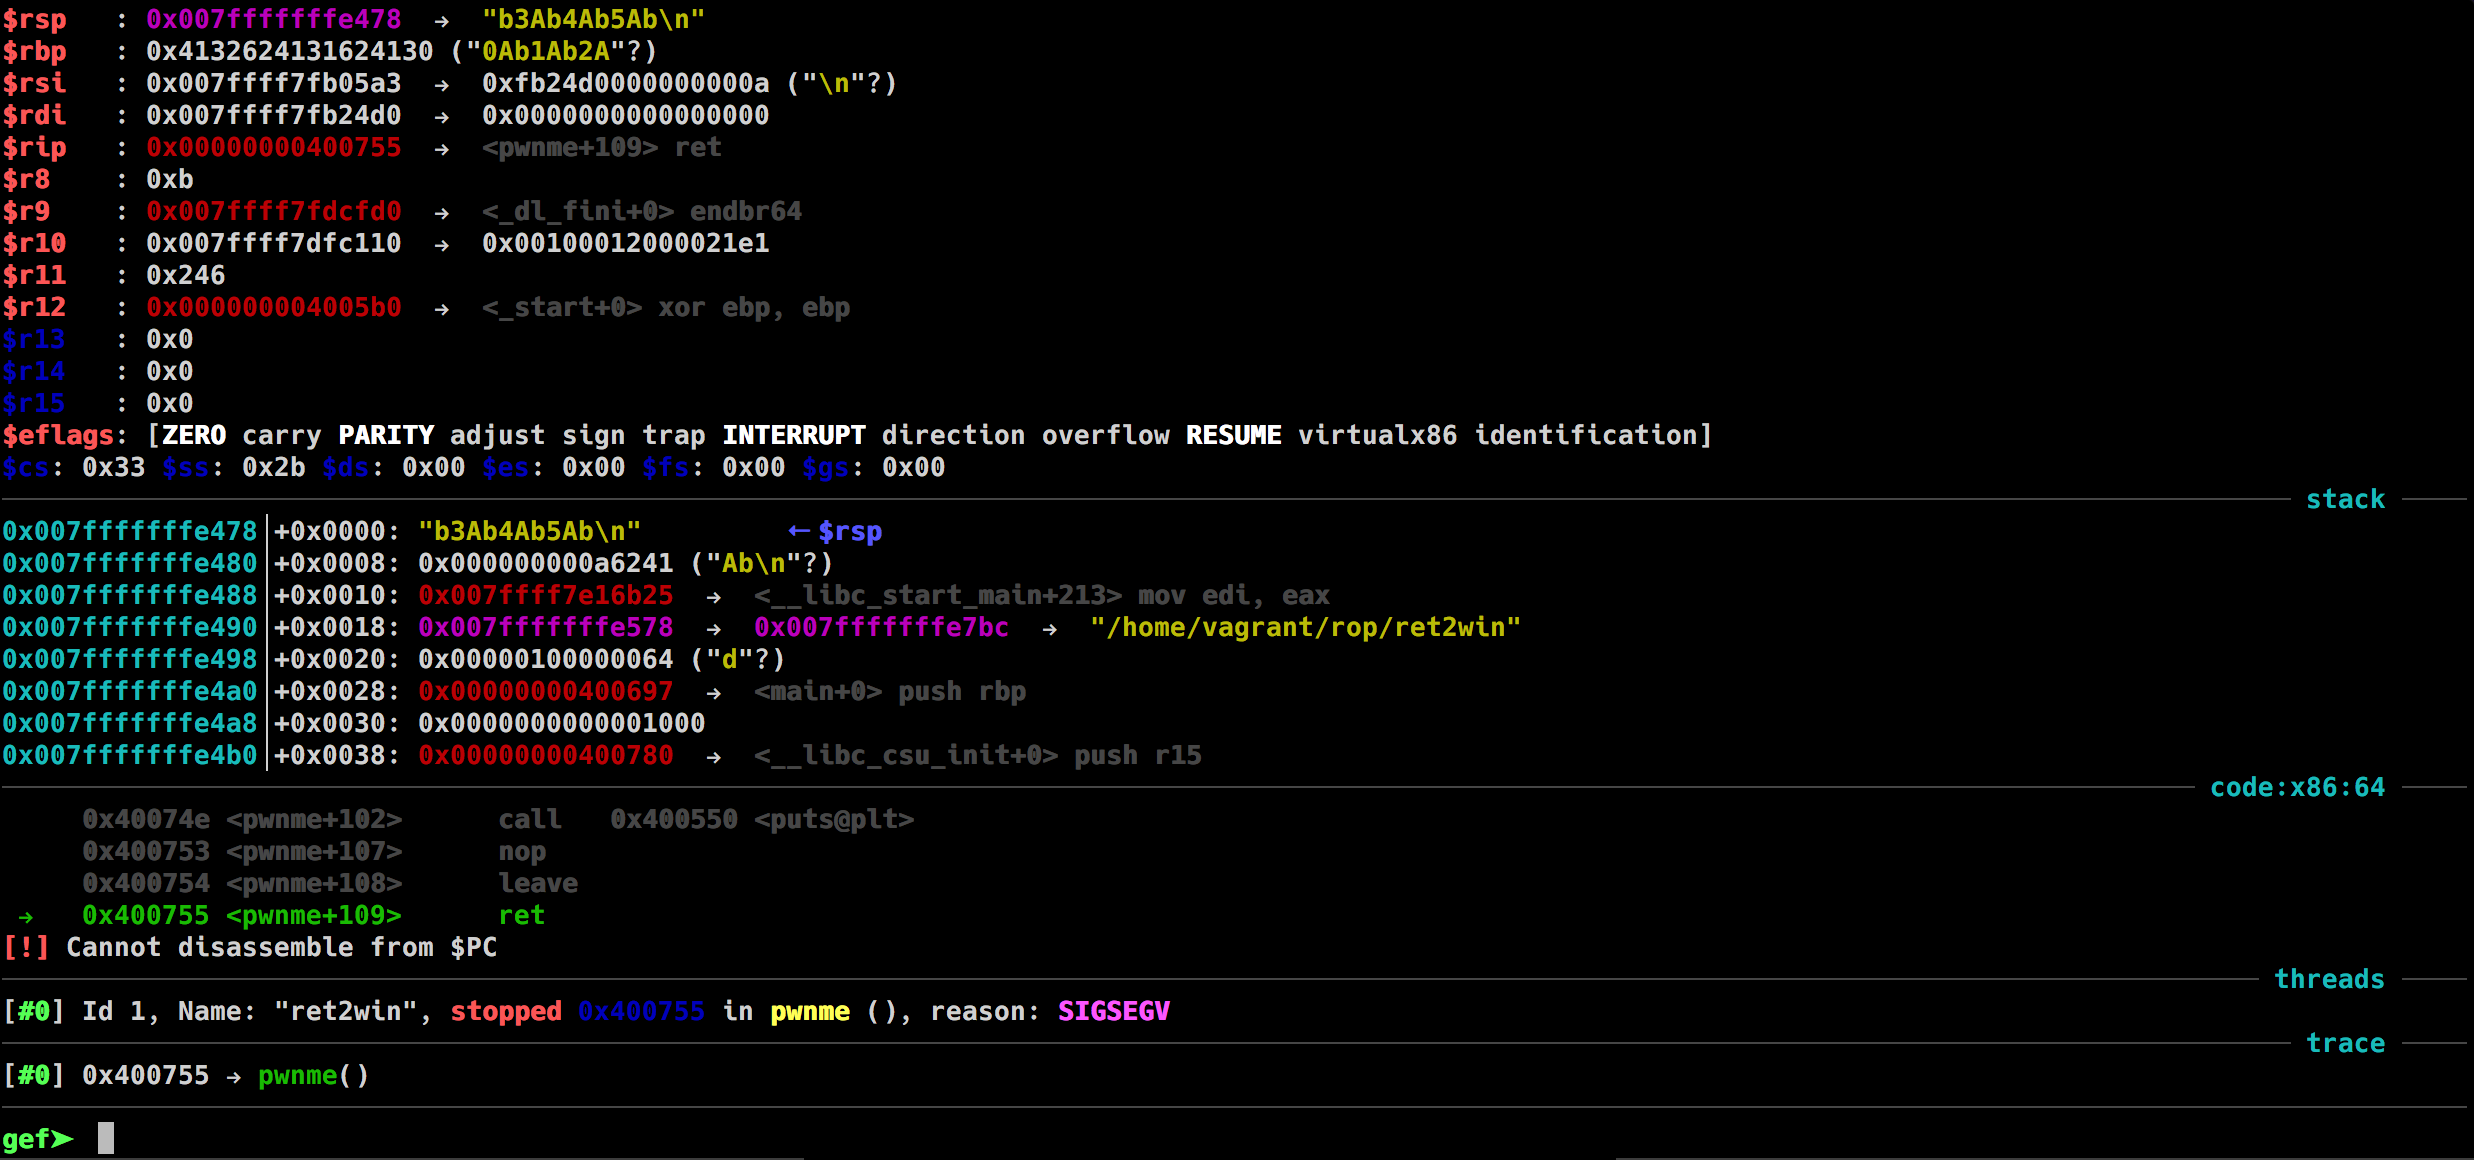
Task: Click the pwnme() function in trace
Action: tap(313, 1075)
